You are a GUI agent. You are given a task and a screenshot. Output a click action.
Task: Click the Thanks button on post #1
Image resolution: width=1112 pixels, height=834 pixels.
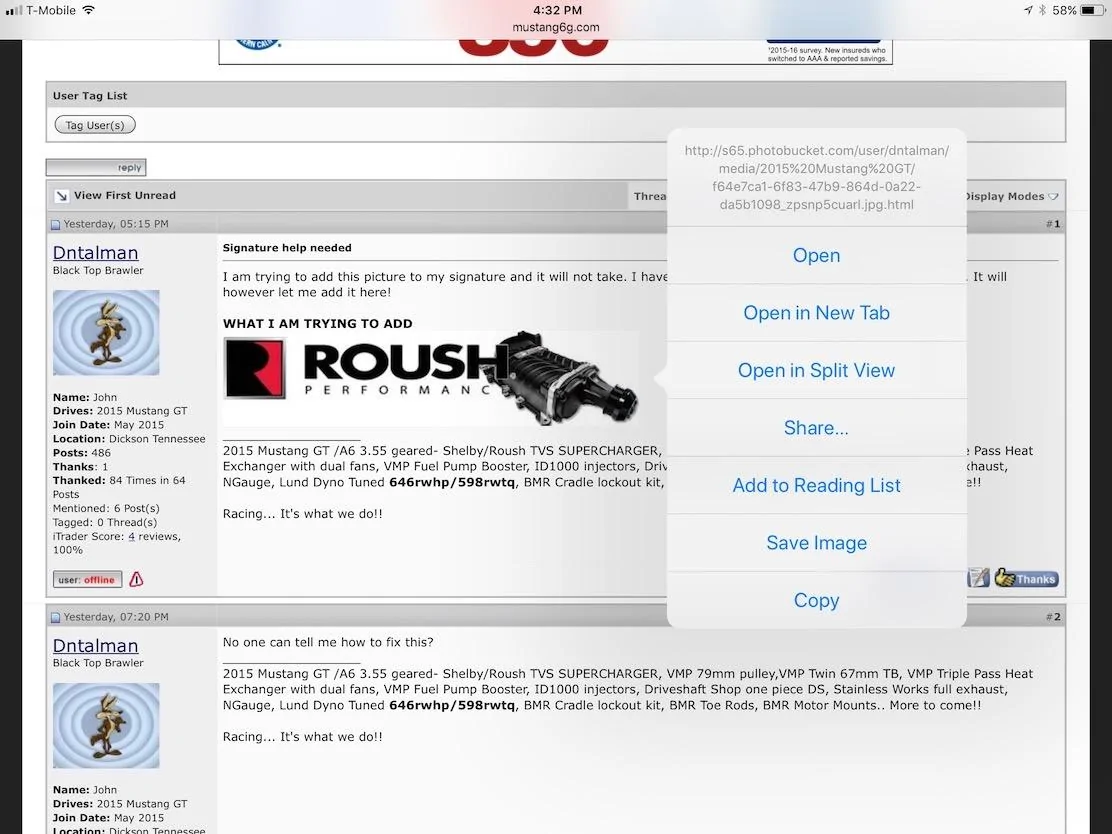point(1026,578)
